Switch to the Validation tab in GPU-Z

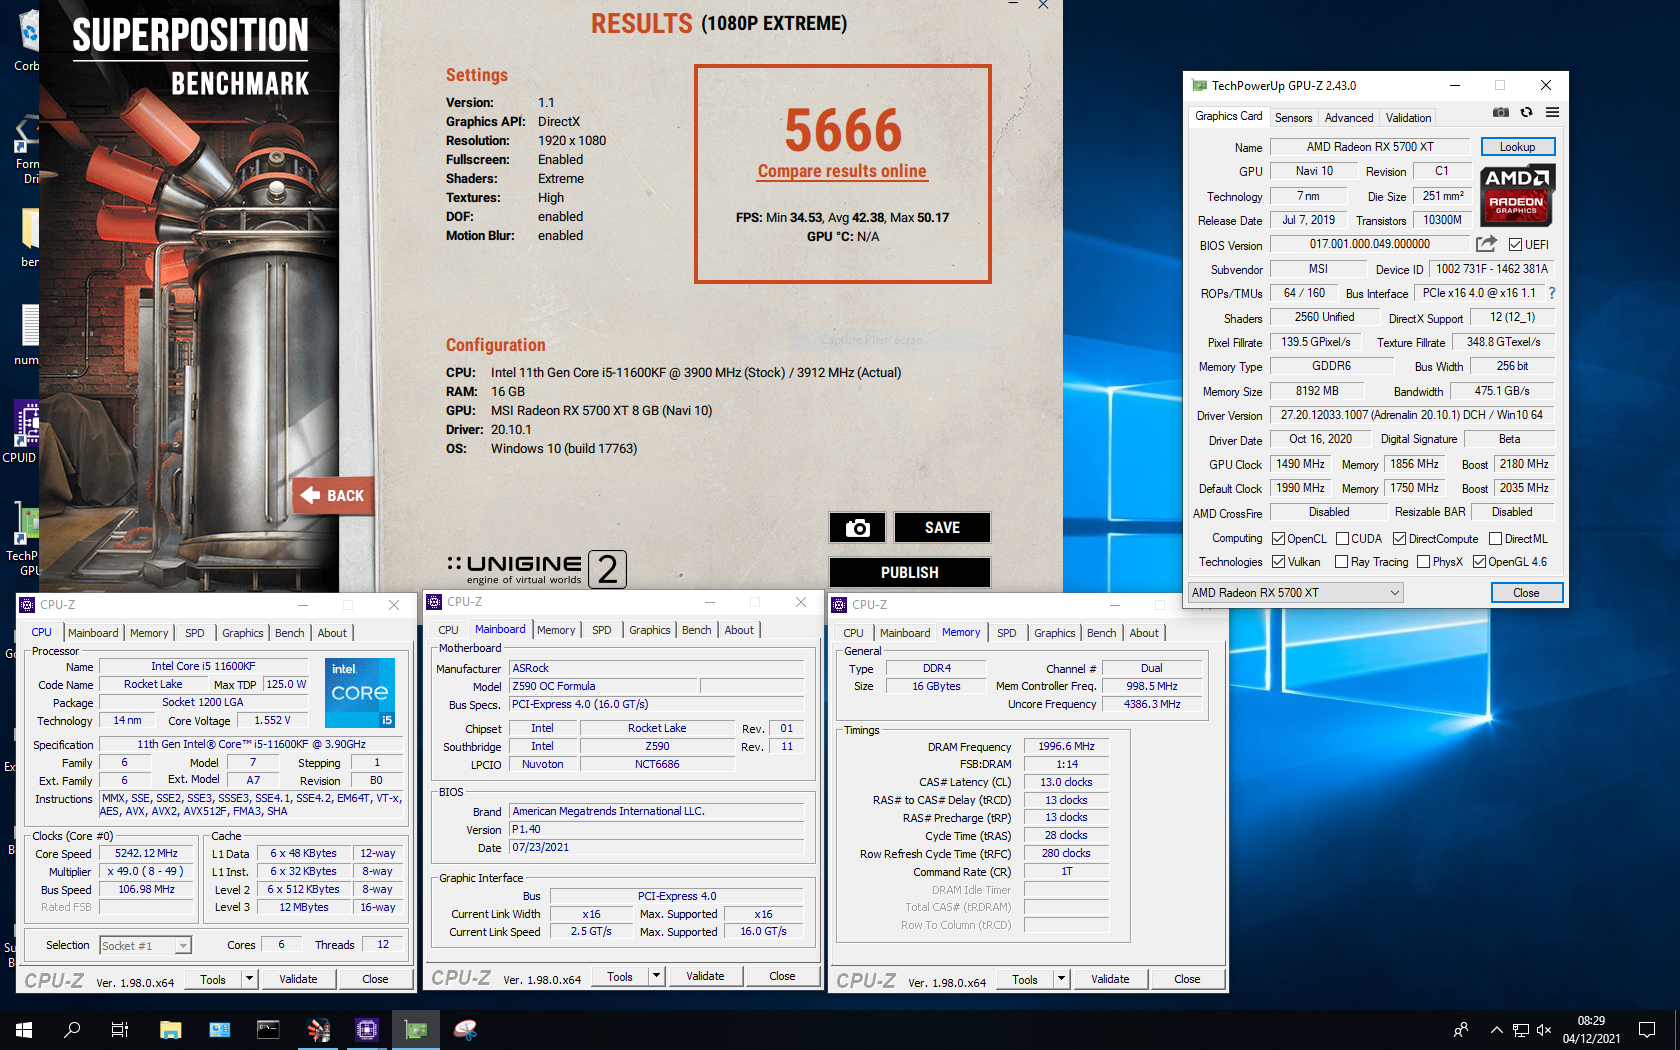pos(1408,118)
